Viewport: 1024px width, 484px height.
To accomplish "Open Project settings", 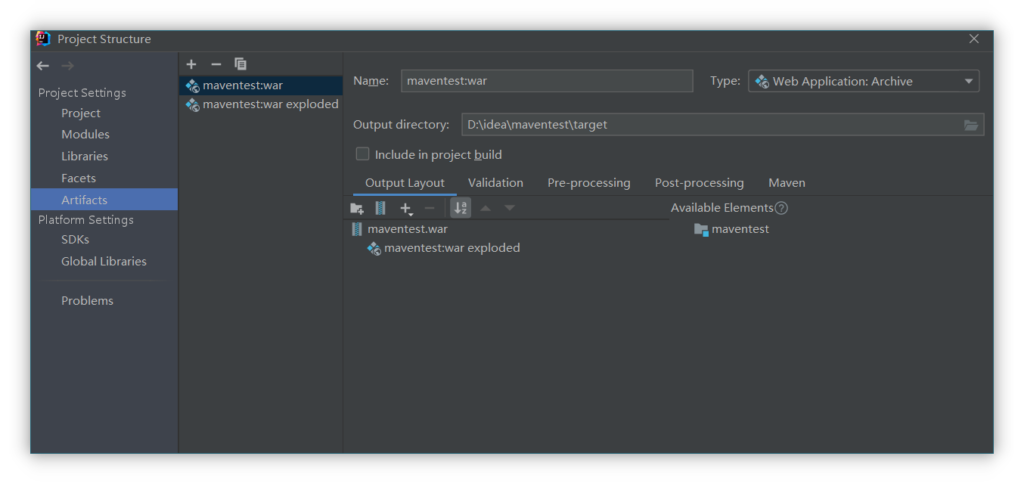I will [81, 113].
